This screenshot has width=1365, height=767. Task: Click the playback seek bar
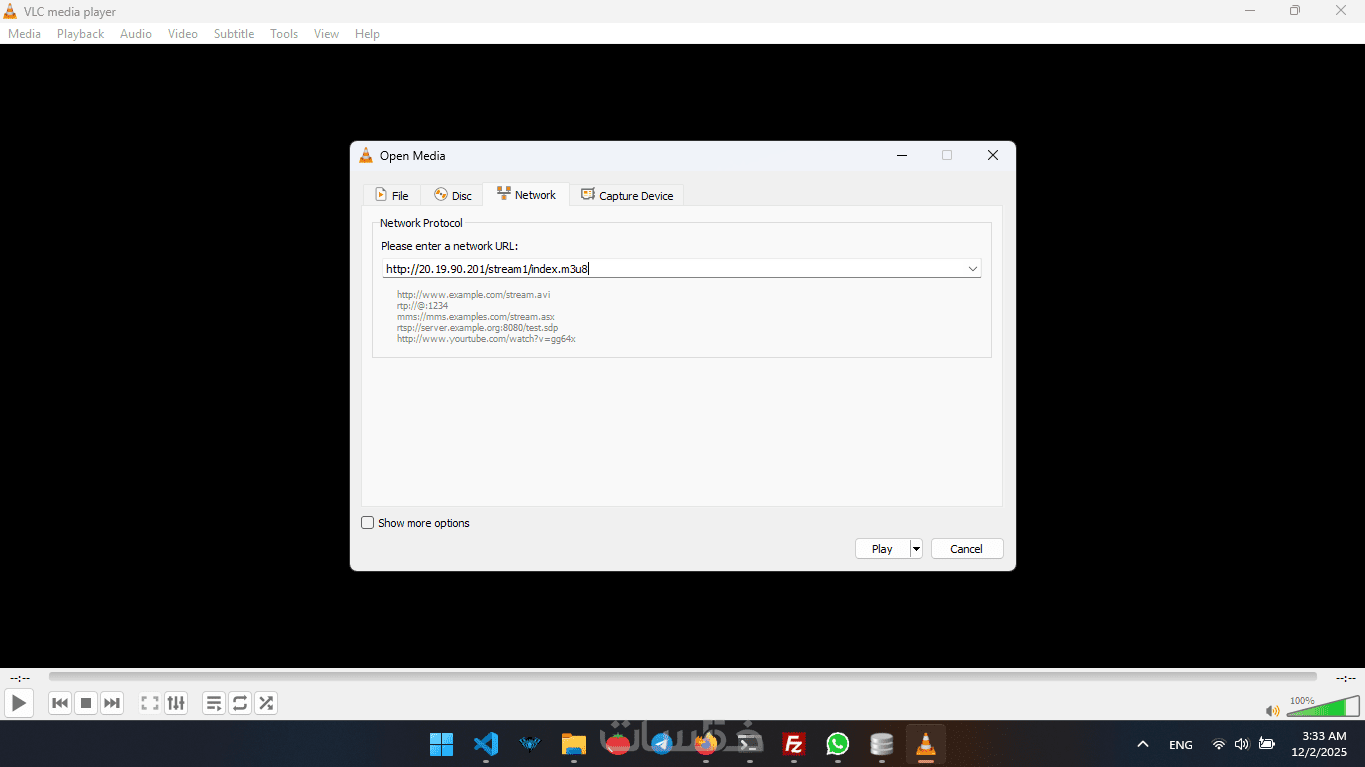point(682,677)
